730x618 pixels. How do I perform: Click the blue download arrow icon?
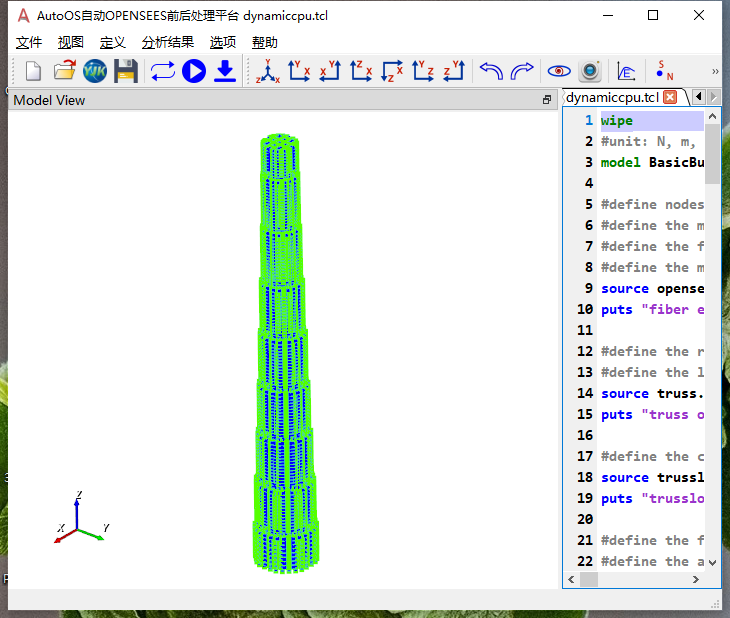click(x=225, y=71)
